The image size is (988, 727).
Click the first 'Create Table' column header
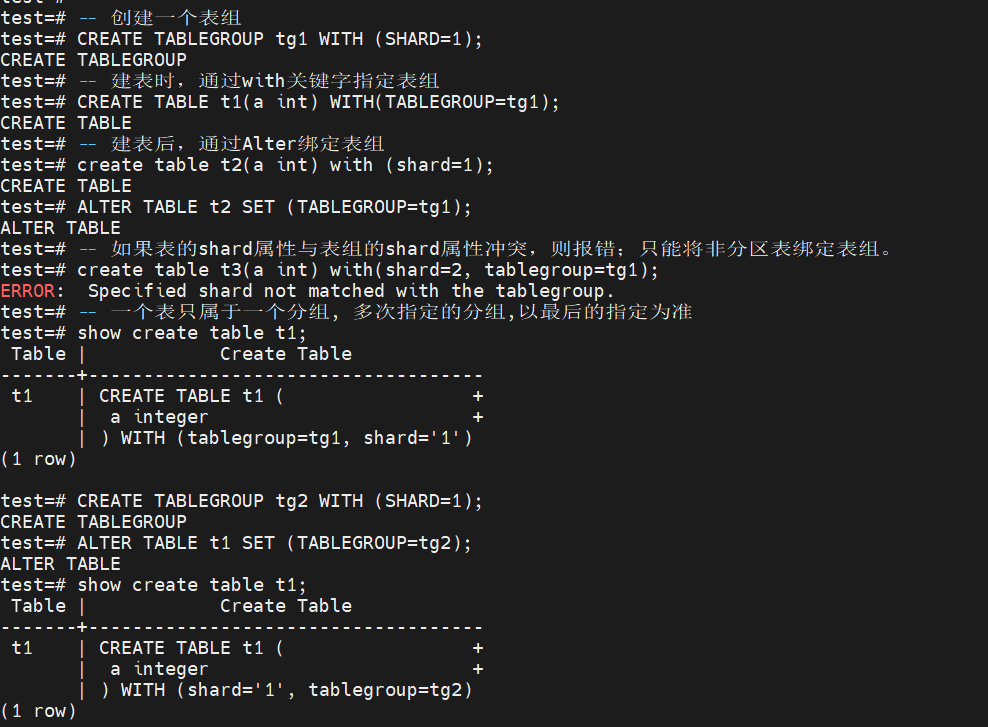285,354
